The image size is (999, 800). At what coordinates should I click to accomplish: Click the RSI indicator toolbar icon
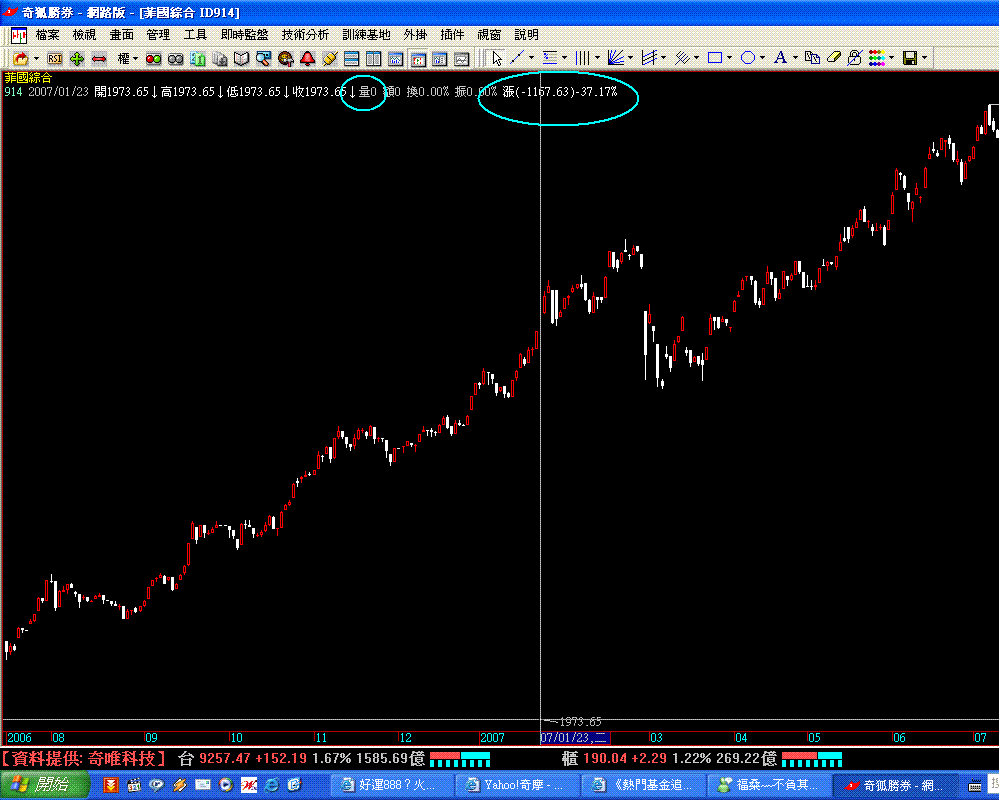click(55, 59)
